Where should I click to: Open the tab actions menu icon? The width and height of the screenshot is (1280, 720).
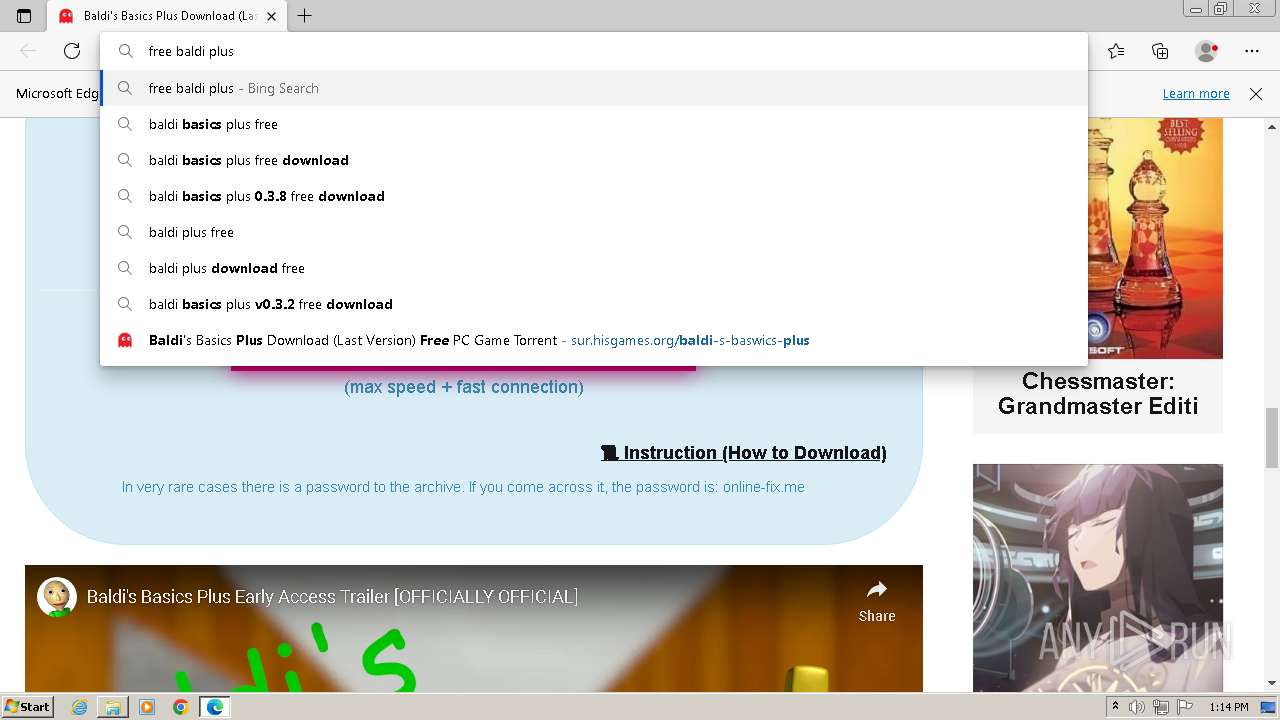[24, 16]
